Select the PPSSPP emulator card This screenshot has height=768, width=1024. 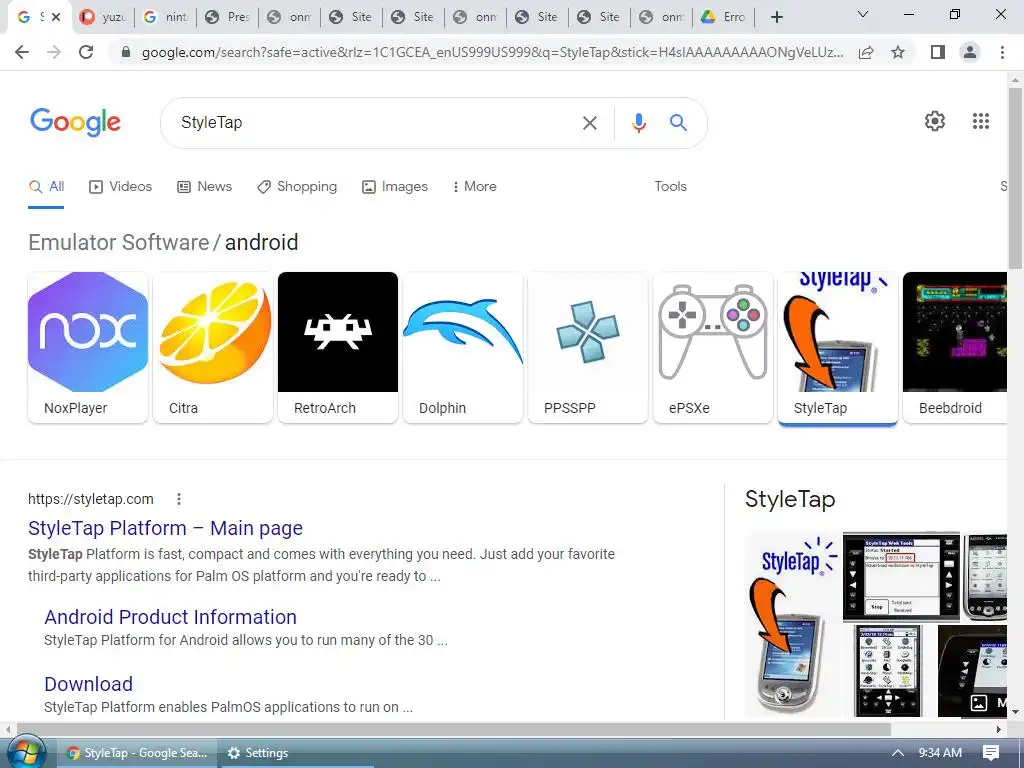click(588, 347)
